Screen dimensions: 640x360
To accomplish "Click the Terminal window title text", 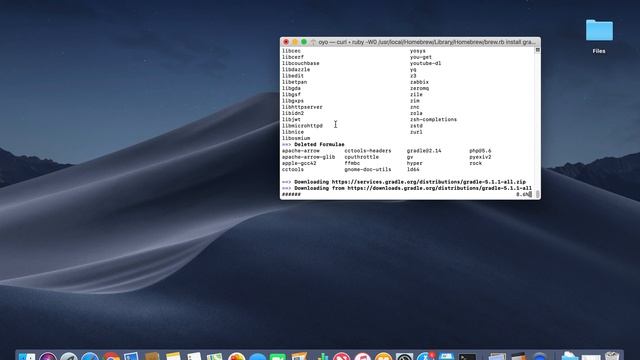I will tap(427, 42).
